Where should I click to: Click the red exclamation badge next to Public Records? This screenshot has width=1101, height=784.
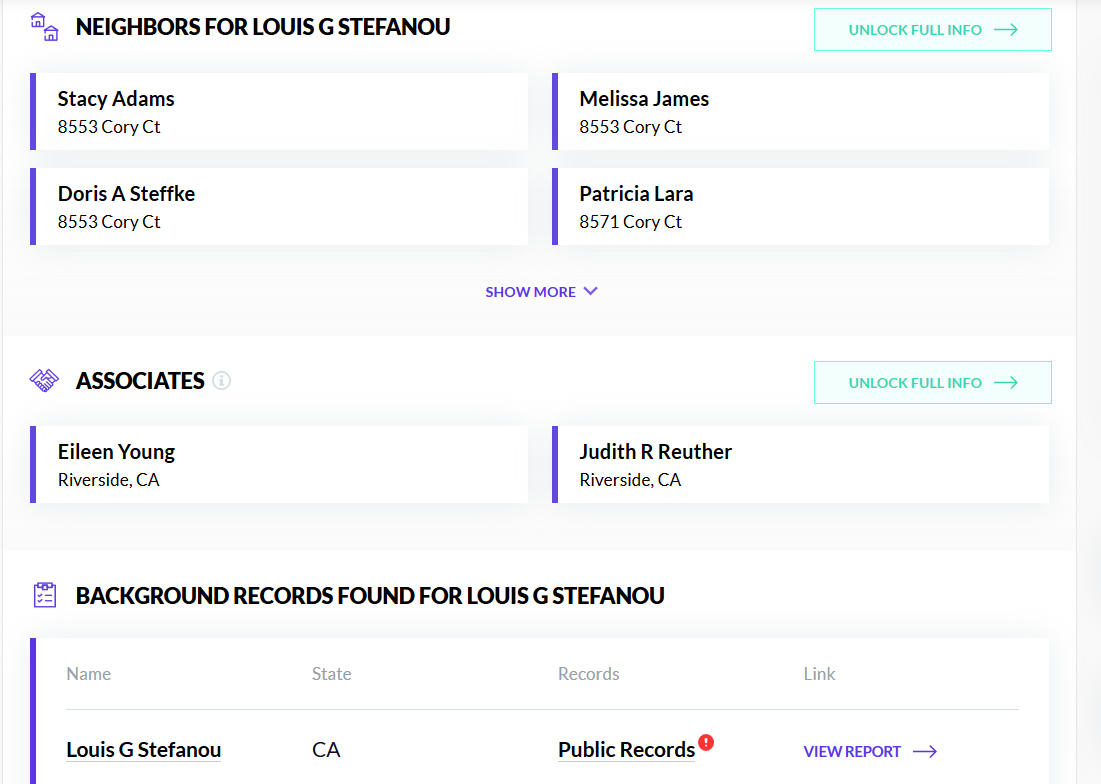(707, 743)
